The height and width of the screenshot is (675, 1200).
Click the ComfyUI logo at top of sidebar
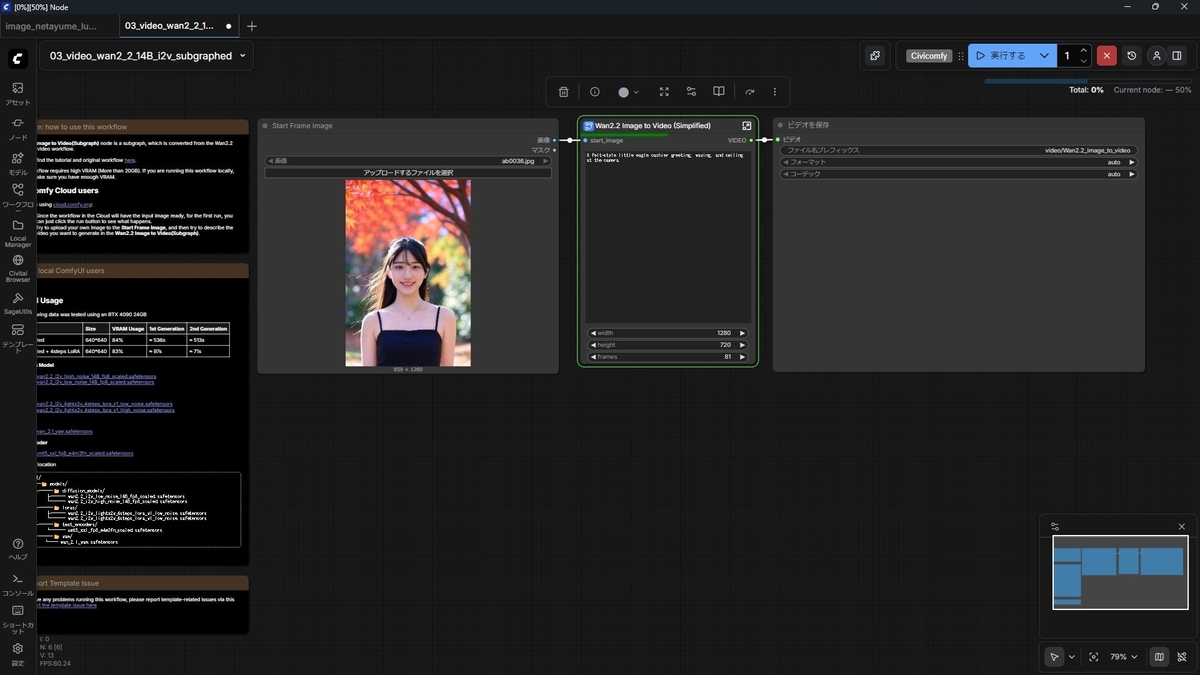[x=18, y=58]
